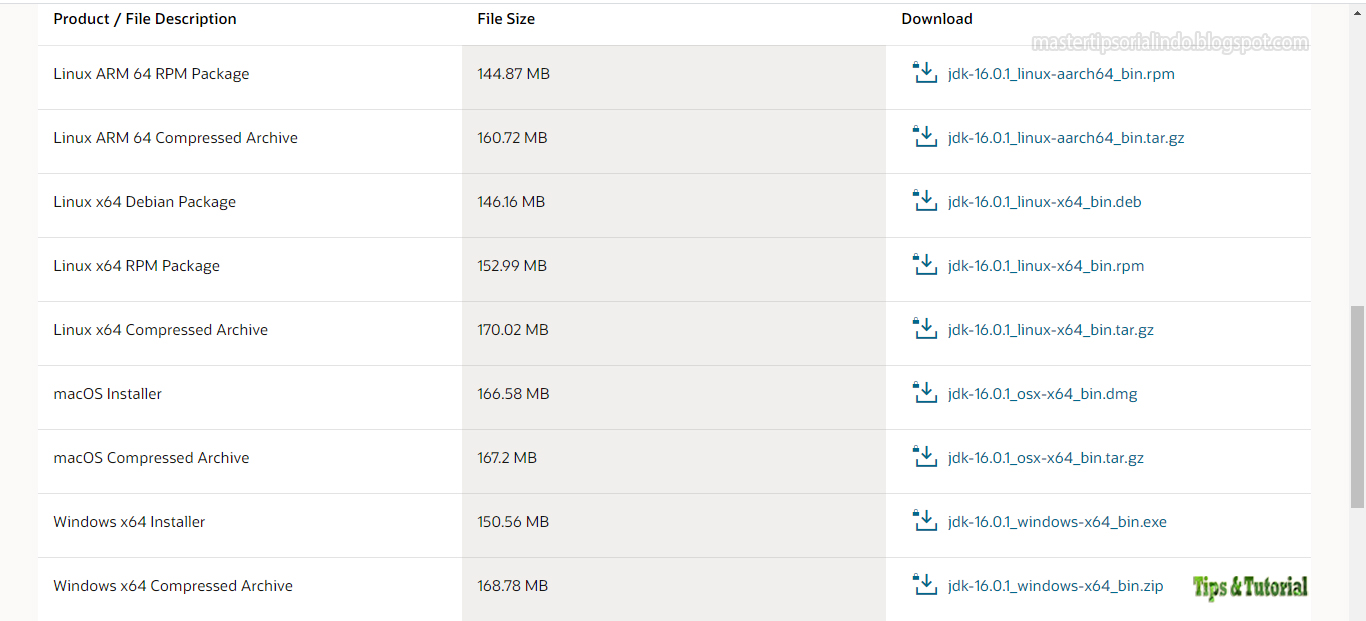Viewport: 1366px width, 621px height.
Task: Click download icon for osx-x64 tar.gz archive
Action: (x=925, y=457)
